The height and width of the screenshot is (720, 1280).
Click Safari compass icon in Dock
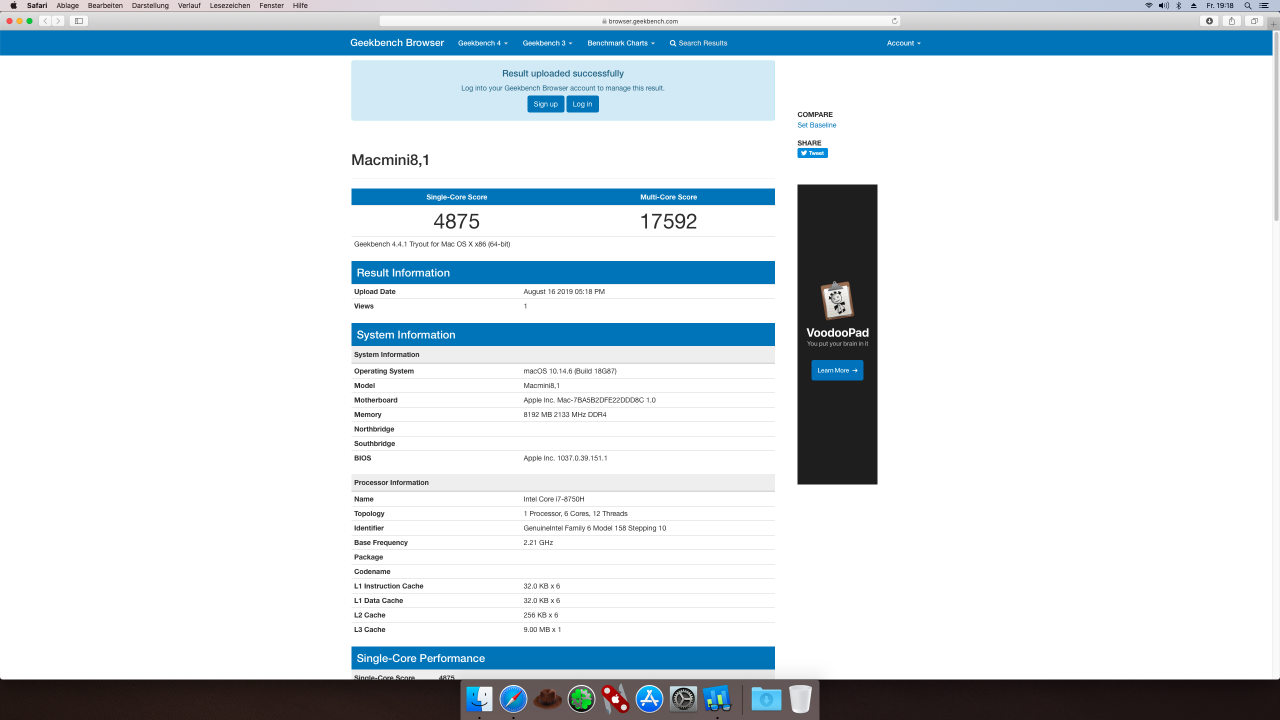pyautogui.click(x=514, y=699)
